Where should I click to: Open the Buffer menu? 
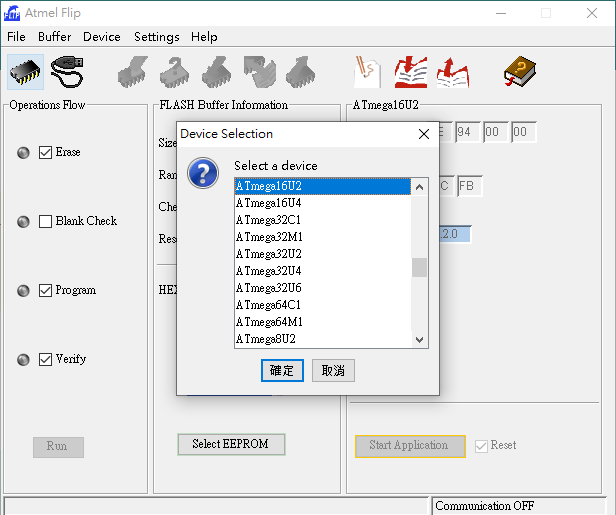coord(55,37)
